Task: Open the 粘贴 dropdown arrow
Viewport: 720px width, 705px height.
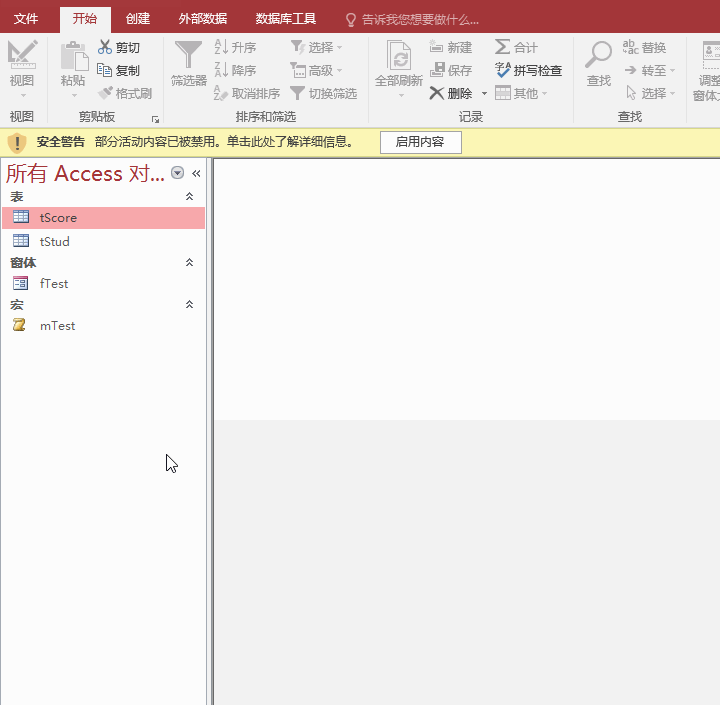Action: [x=73, y=96]
